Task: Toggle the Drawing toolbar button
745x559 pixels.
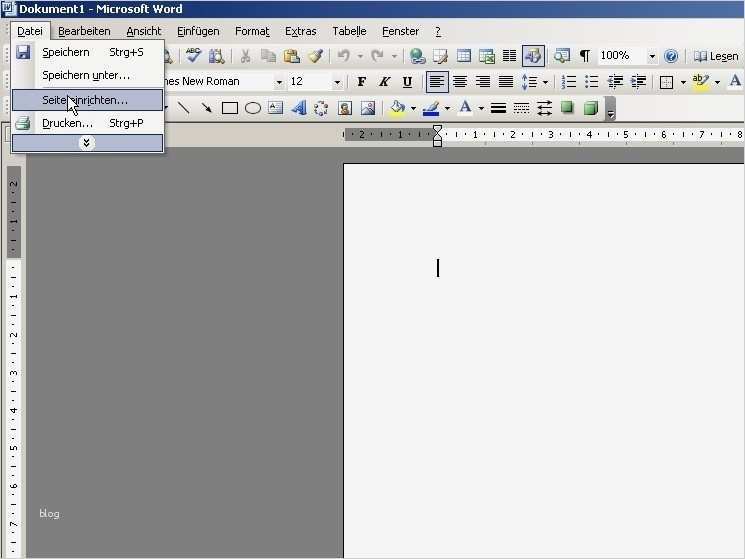Action: click(533, 56)
